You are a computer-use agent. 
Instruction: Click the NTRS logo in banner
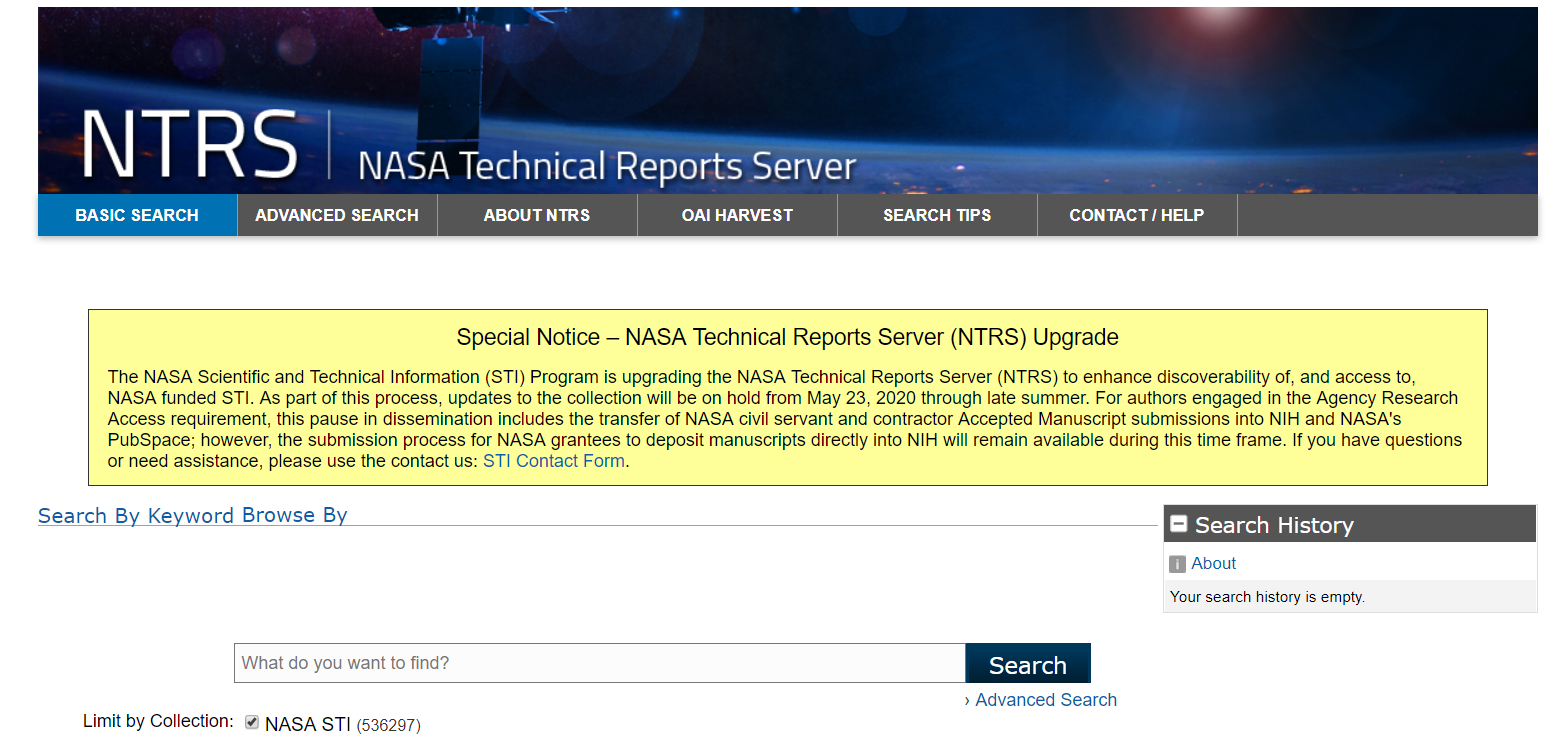tap(189, 145)
